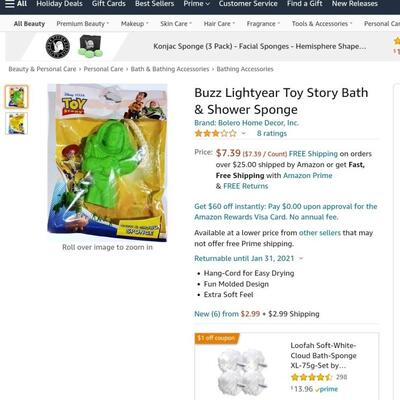Click New (6) from $2.99 offer link
This screenshot has height=400, width=400.
click(227, 314)
